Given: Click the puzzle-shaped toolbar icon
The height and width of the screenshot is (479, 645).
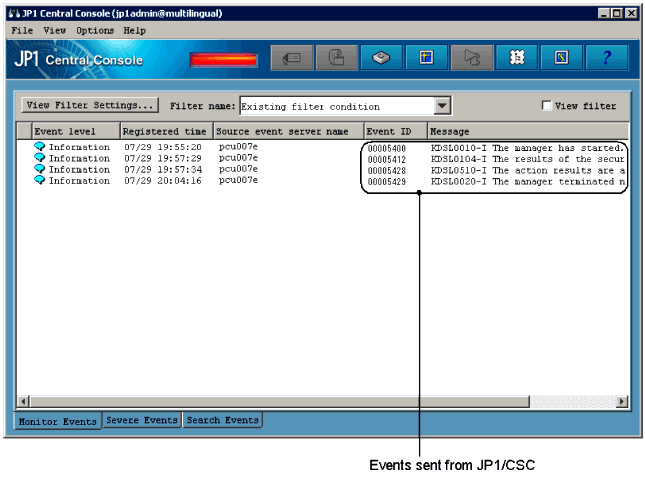Looking at the screenshot, I should coord(516,59).
